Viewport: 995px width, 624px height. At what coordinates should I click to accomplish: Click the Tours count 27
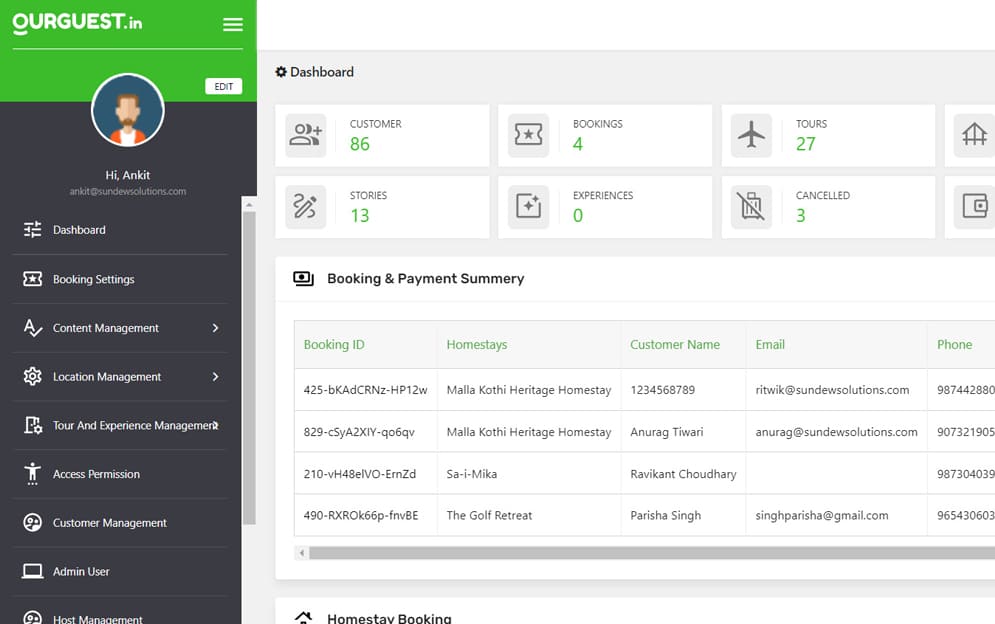coord(806,144)
